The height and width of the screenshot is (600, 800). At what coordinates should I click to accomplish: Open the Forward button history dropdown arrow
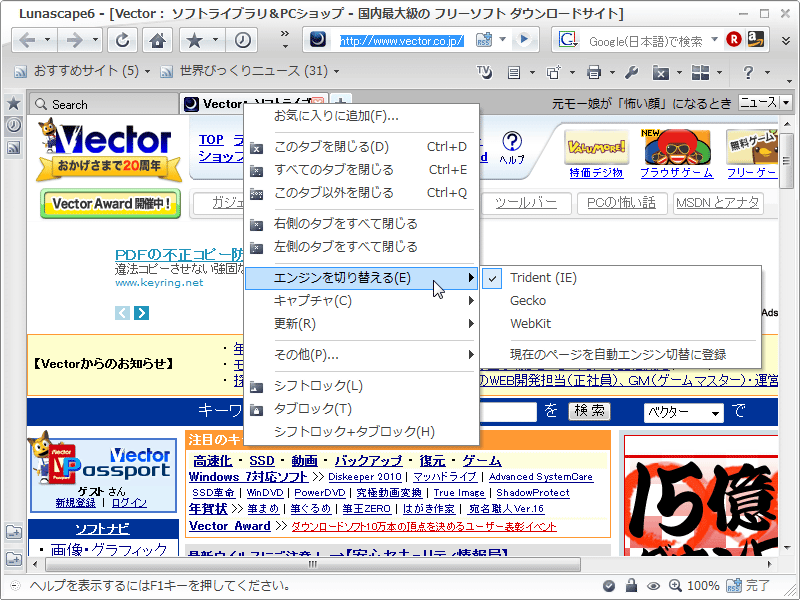(95, 40)
